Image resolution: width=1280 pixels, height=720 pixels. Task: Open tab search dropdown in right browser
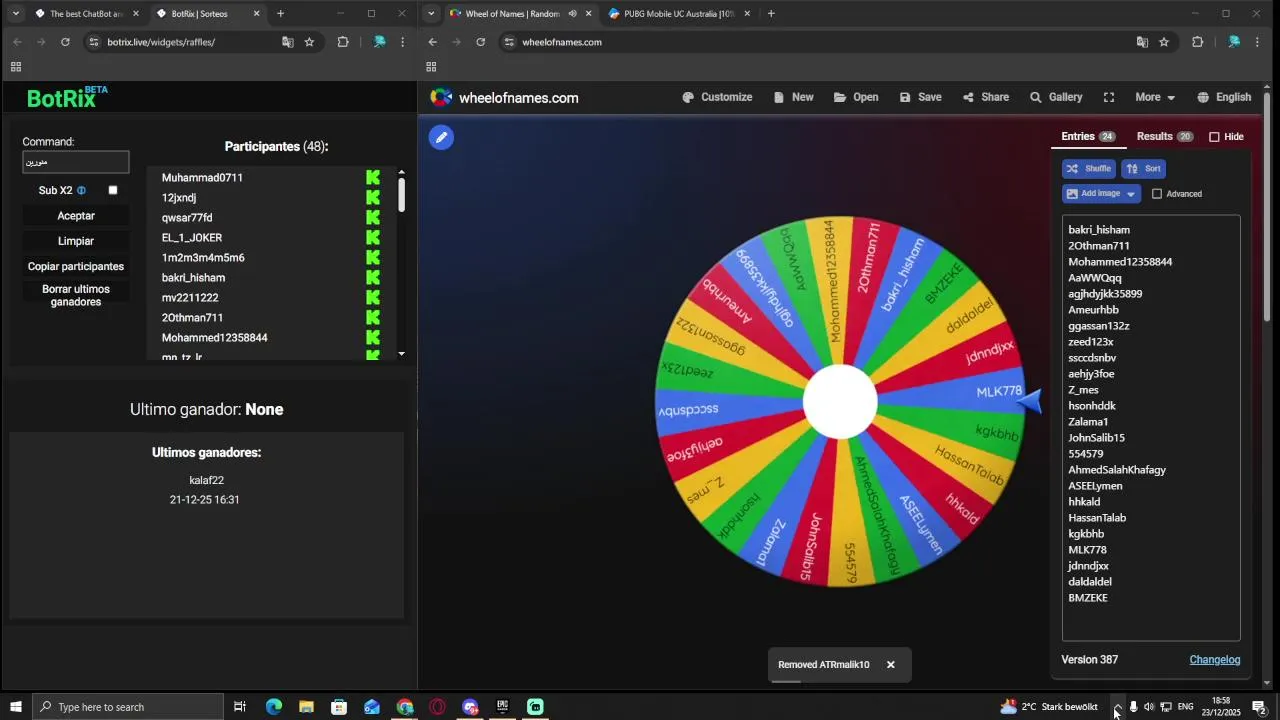pyautogui.click(x=430, y=14)
